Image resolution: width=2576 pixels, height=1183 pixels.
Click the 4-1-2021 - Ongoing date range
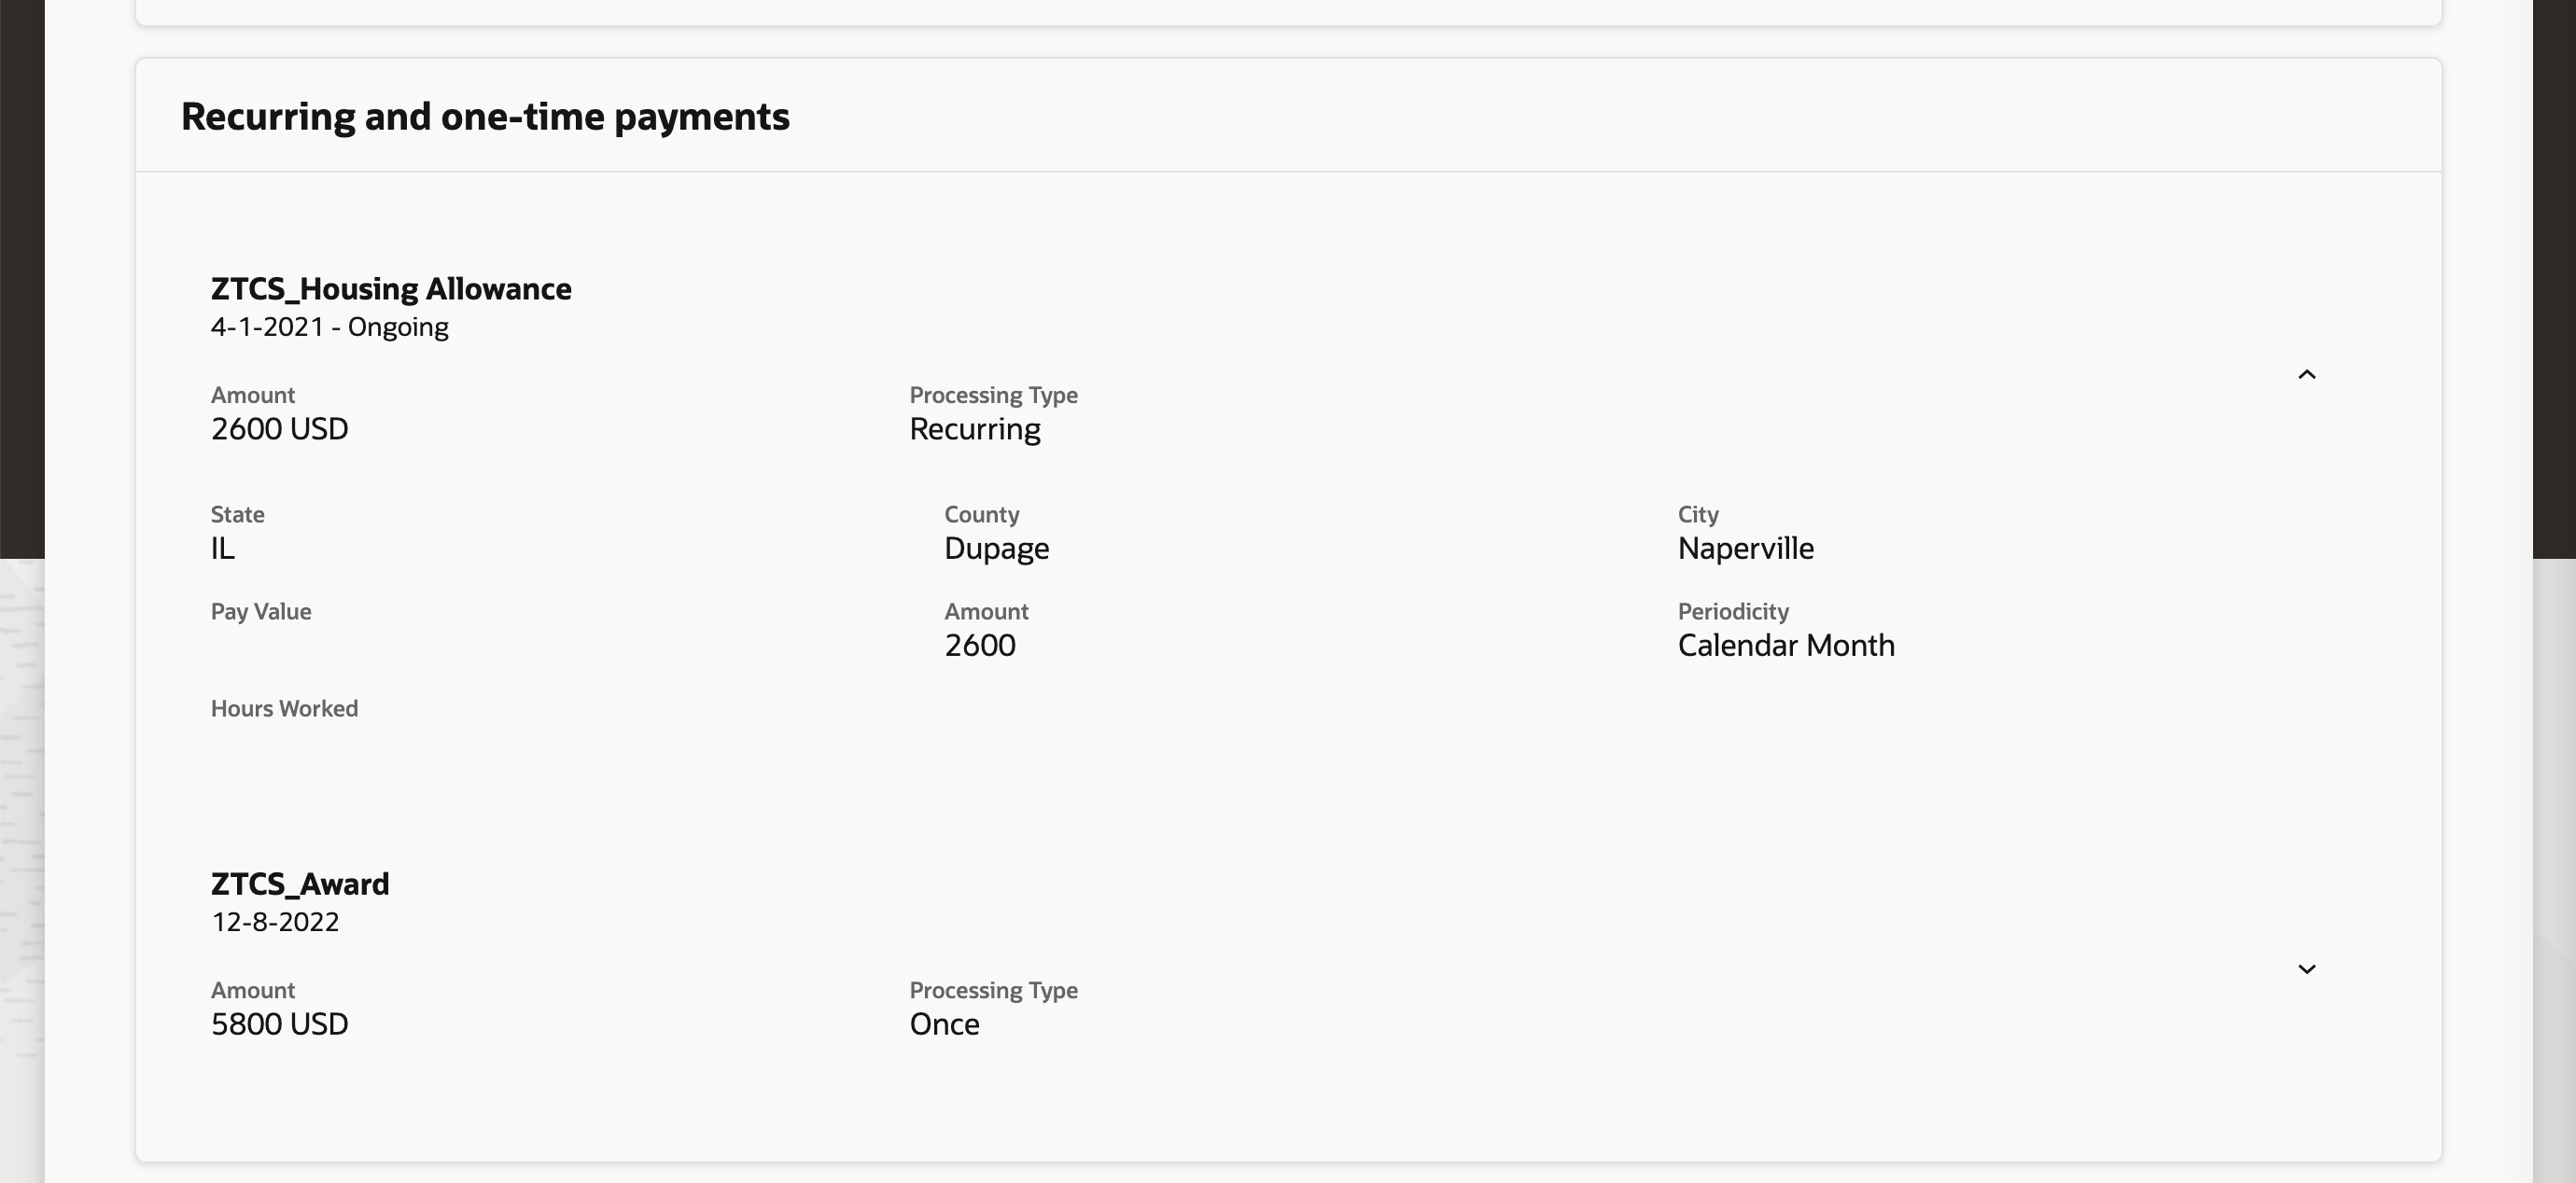(329, 327)
